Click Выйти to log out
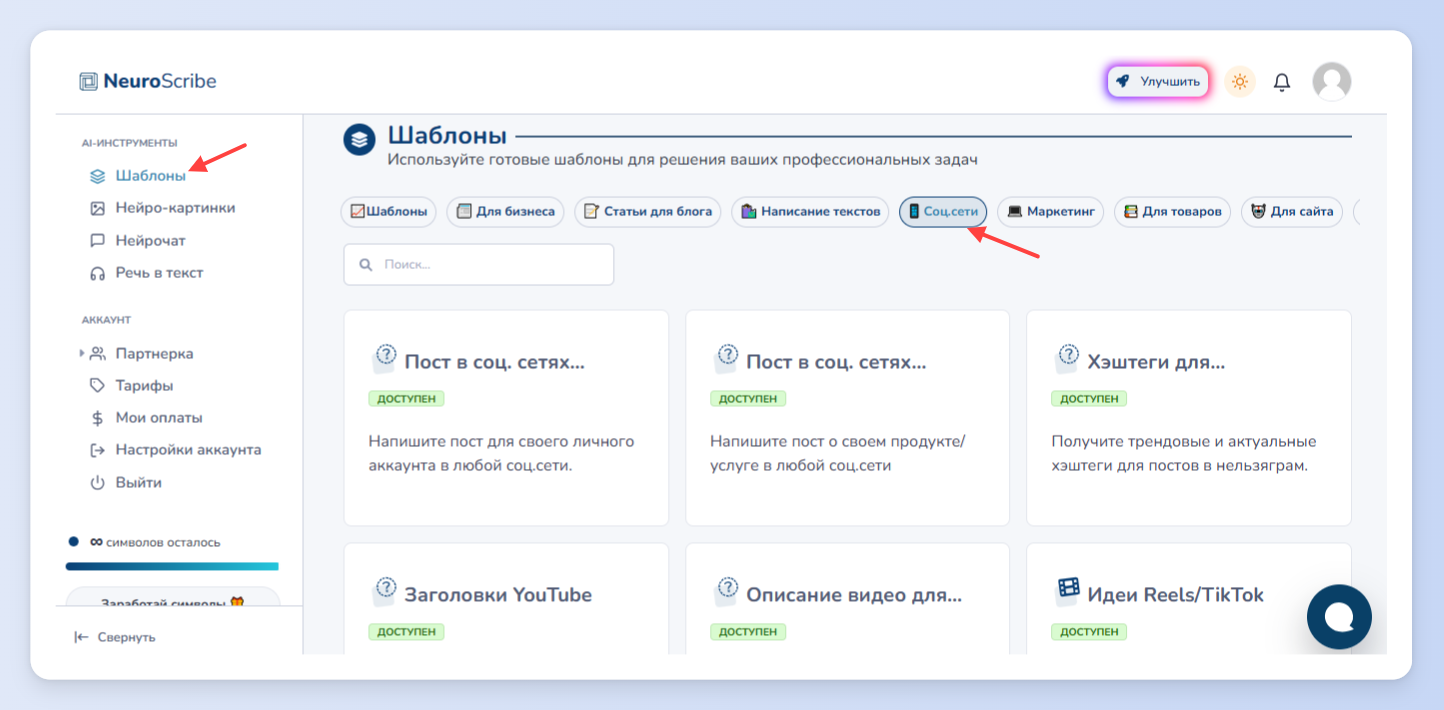 pyautogui.click(x=138, y=483)
